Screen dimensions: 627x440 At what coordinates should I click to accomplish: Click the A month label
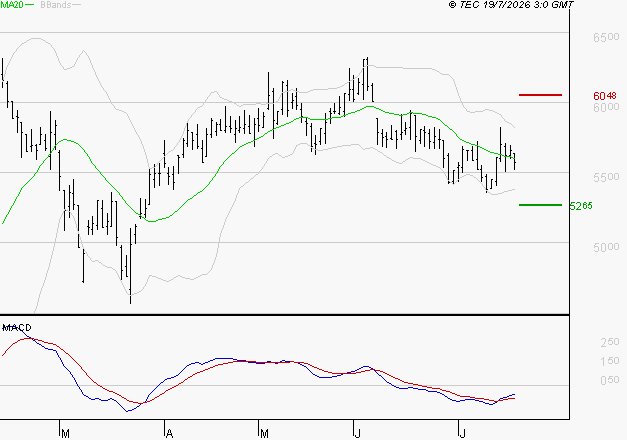pyautogui.click(x=169, y=434)
